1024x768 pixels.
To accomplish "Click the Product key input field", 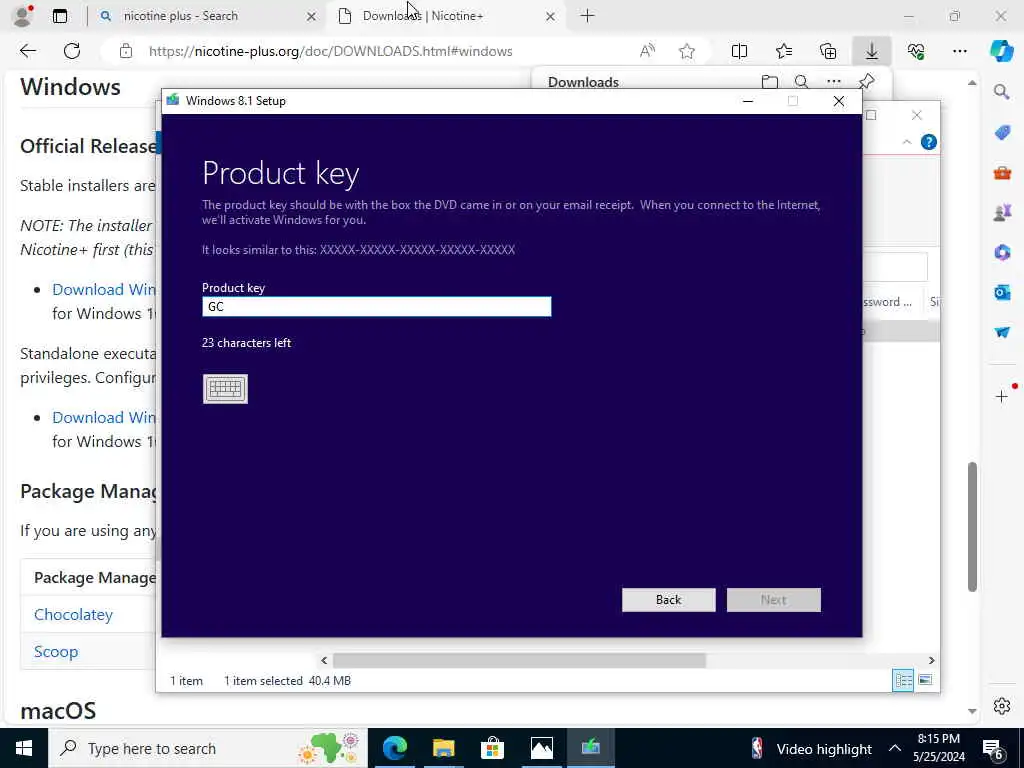I will click(376, 306).
